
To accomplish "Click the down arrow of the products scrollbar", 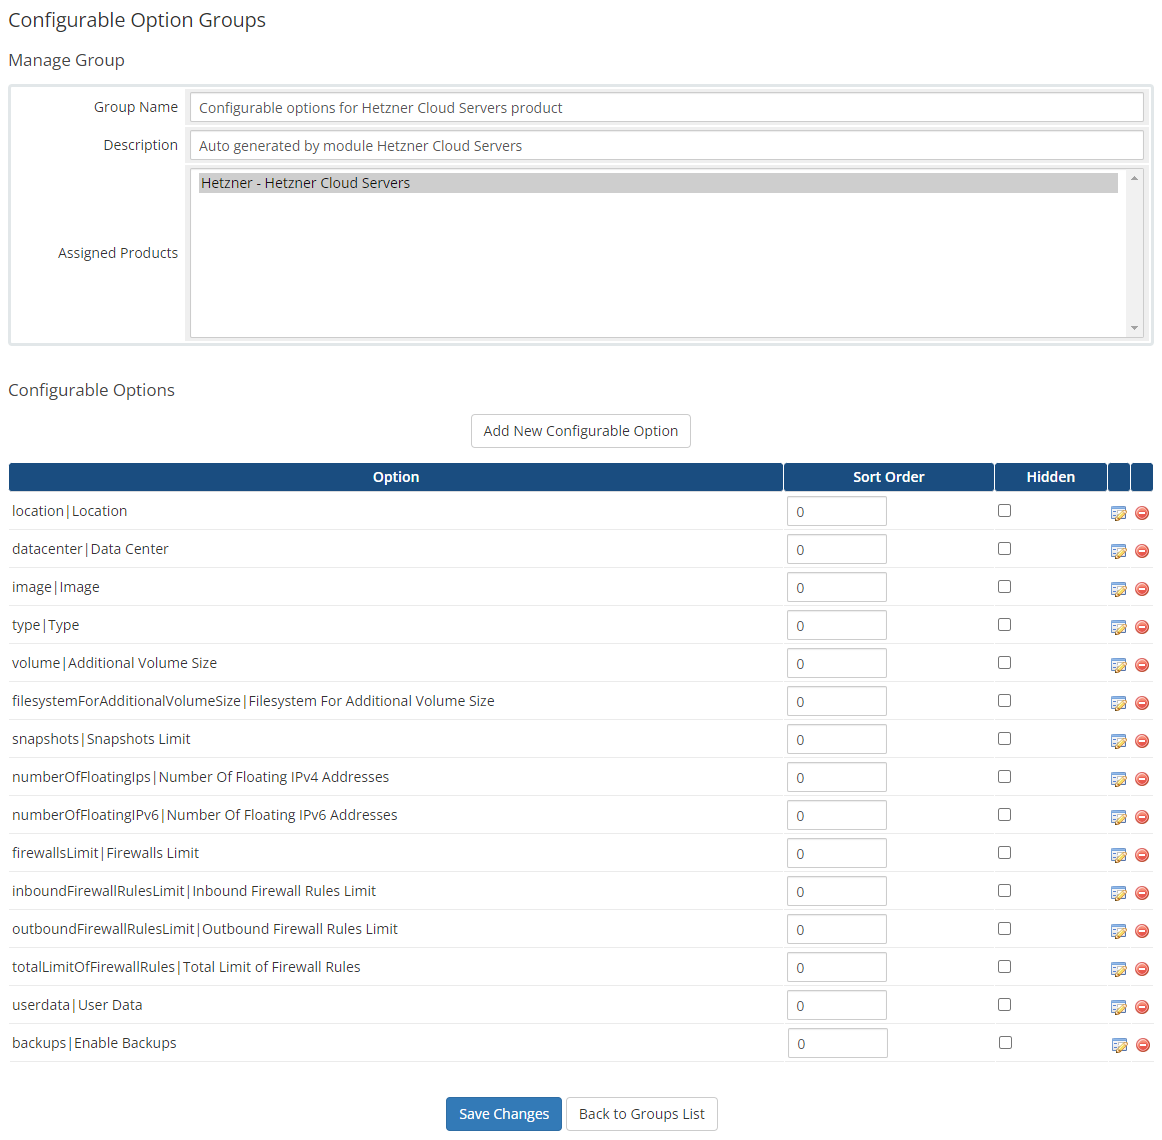I will (x=1132, y=329).
